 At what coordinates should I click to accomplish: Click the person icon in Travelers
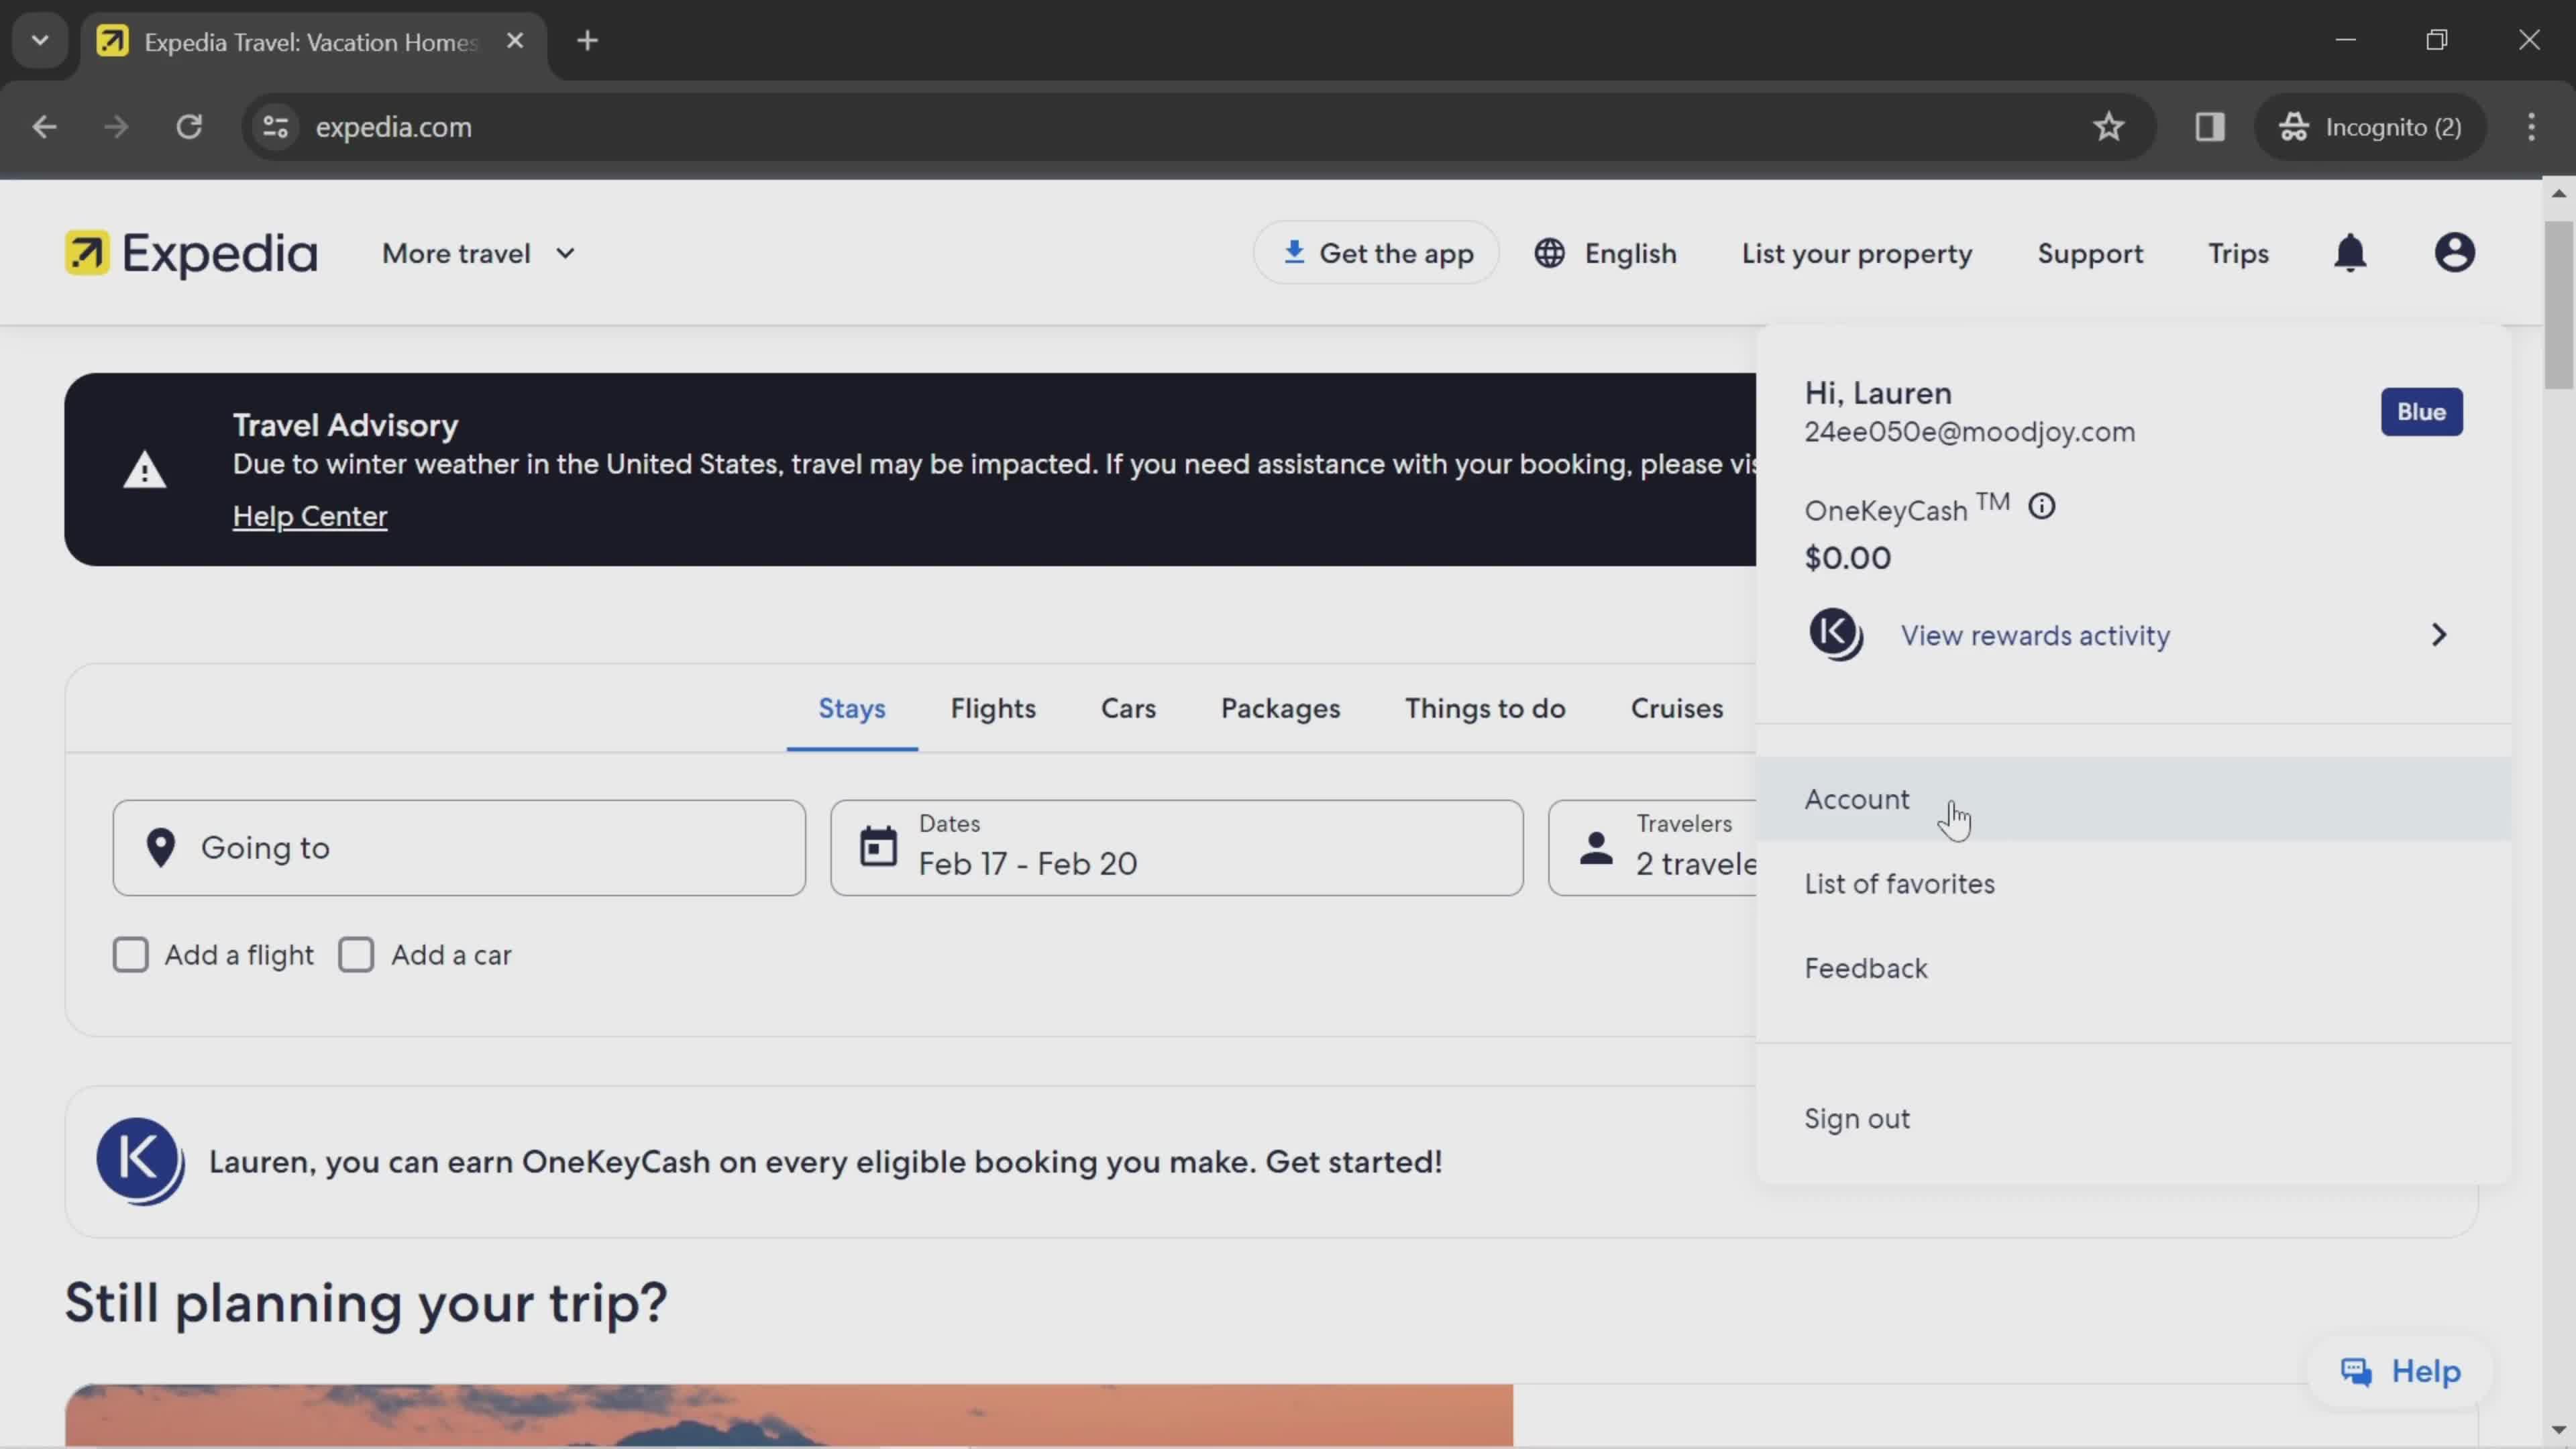click(x=1596, y=848)
